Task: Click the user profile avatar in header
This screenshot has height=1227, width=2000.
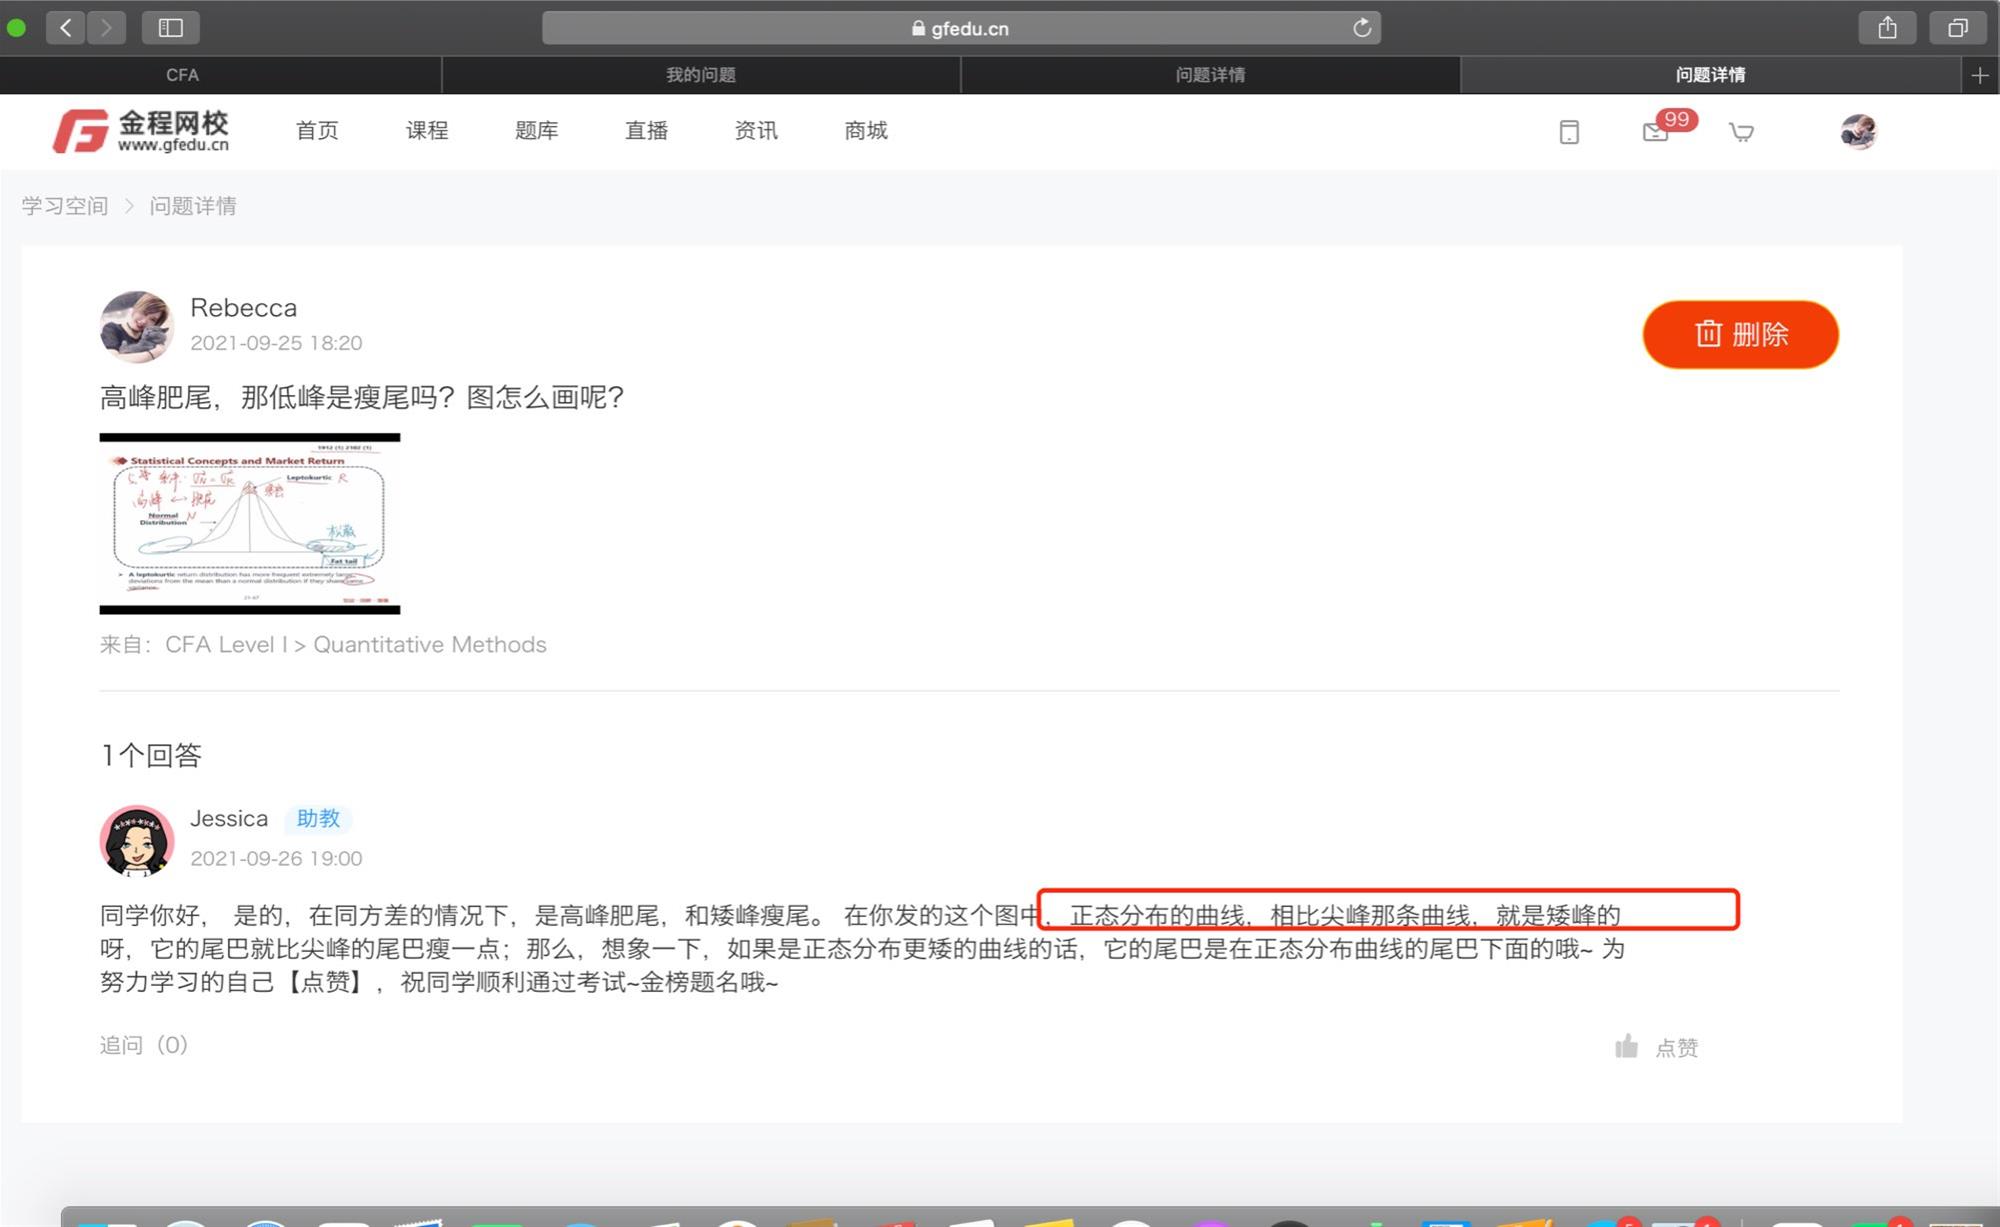Action: click(x=1858, y=131)
